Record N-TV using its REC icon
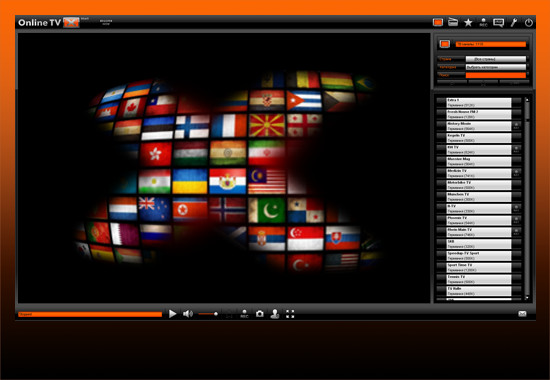The image size is (550, 380). click(516, 209)
